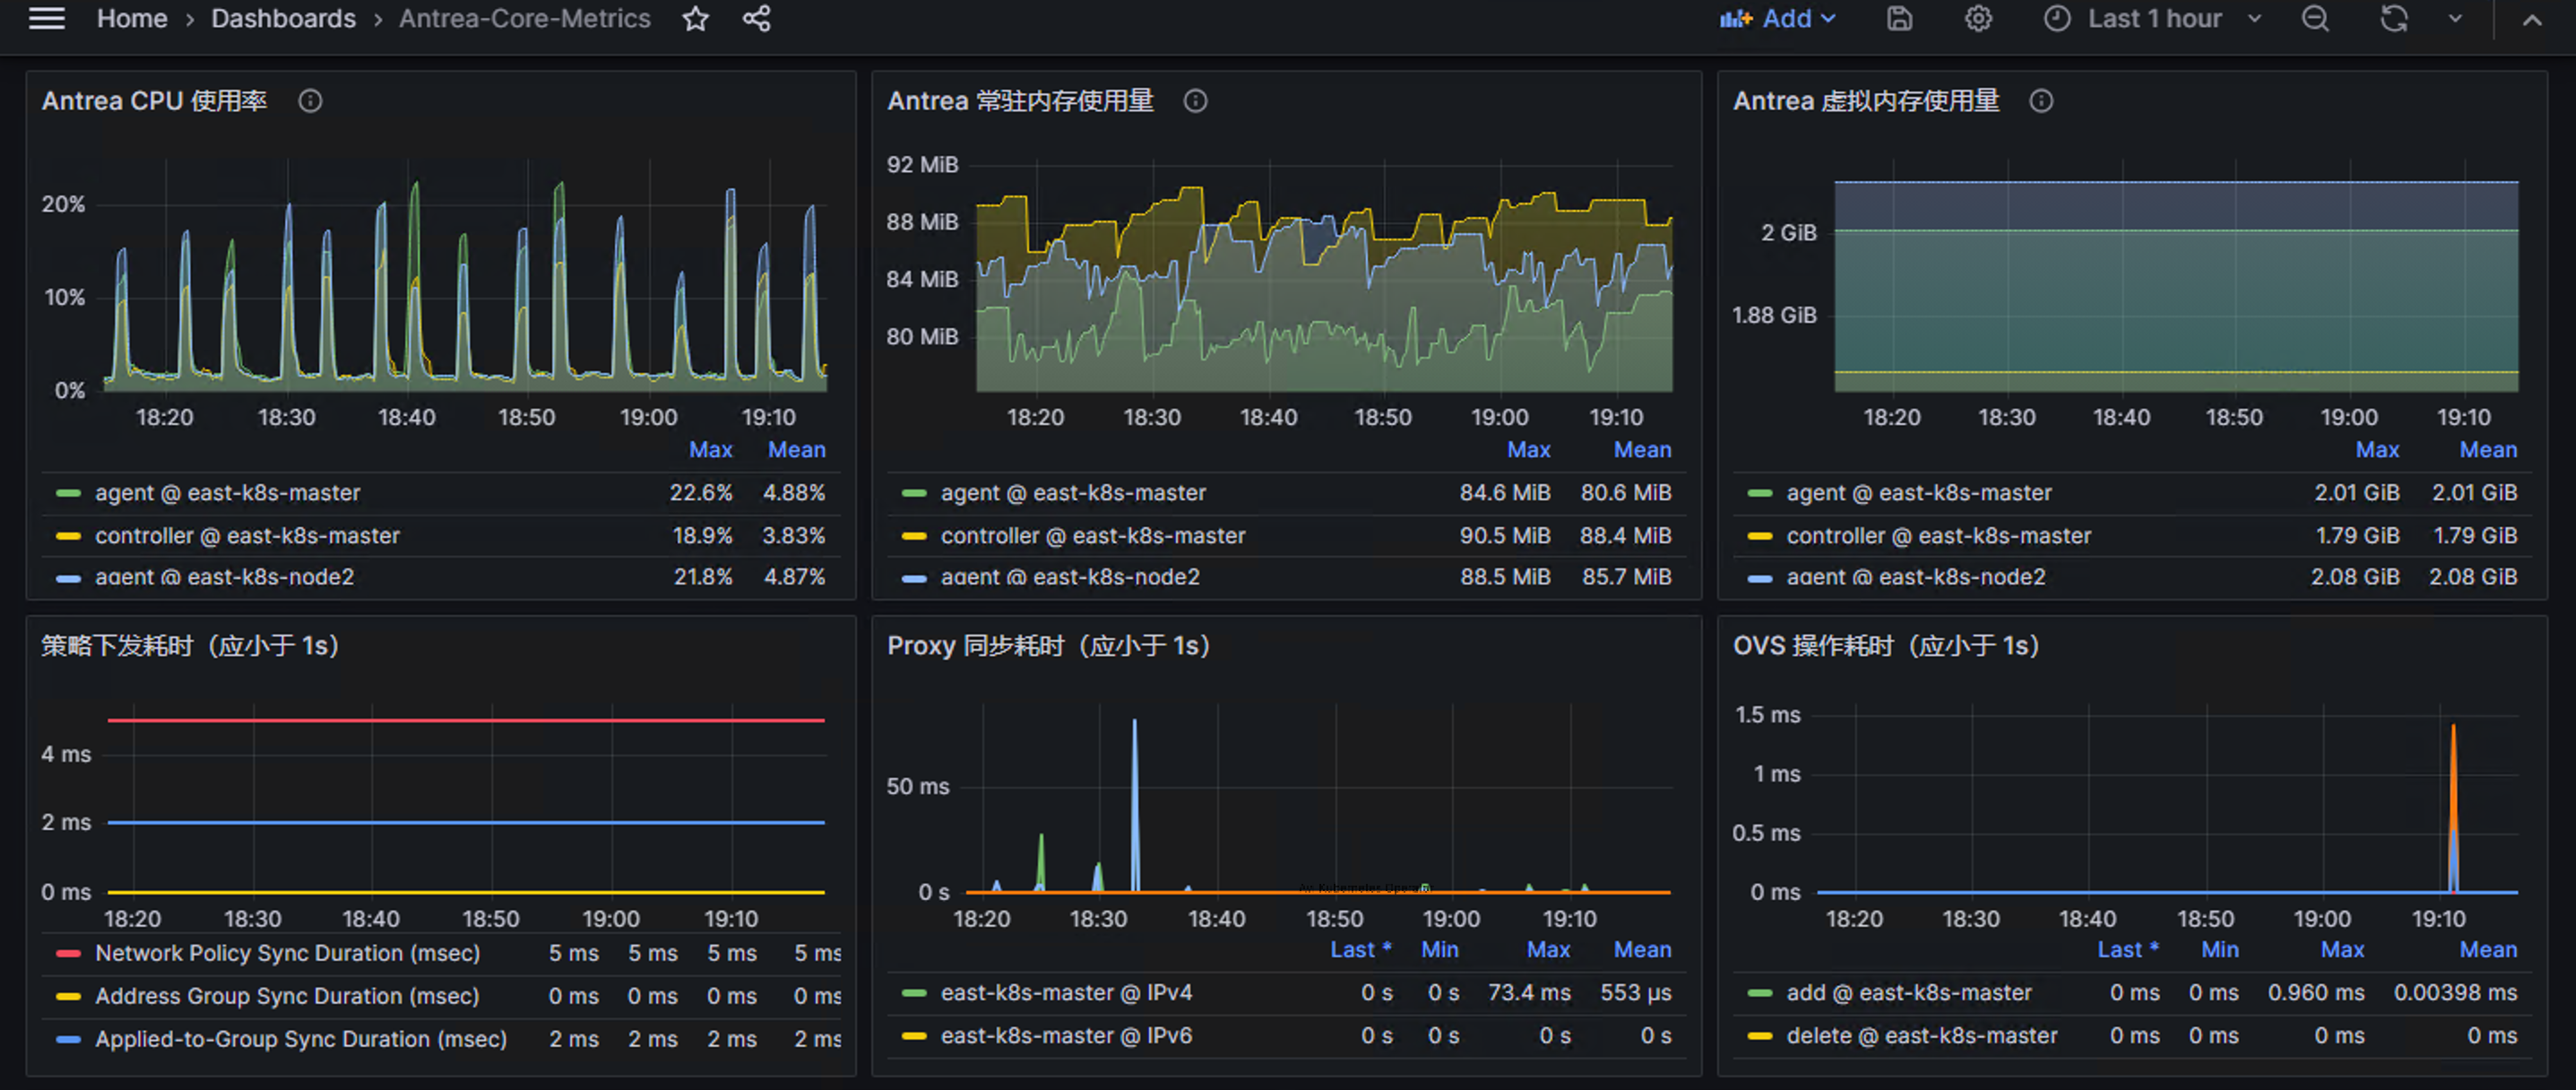The height and width of the screenshot is (1090, 2576).
Task: Open dashboard settings gear
Action: pyautogui.click(x=1978, y=18)
